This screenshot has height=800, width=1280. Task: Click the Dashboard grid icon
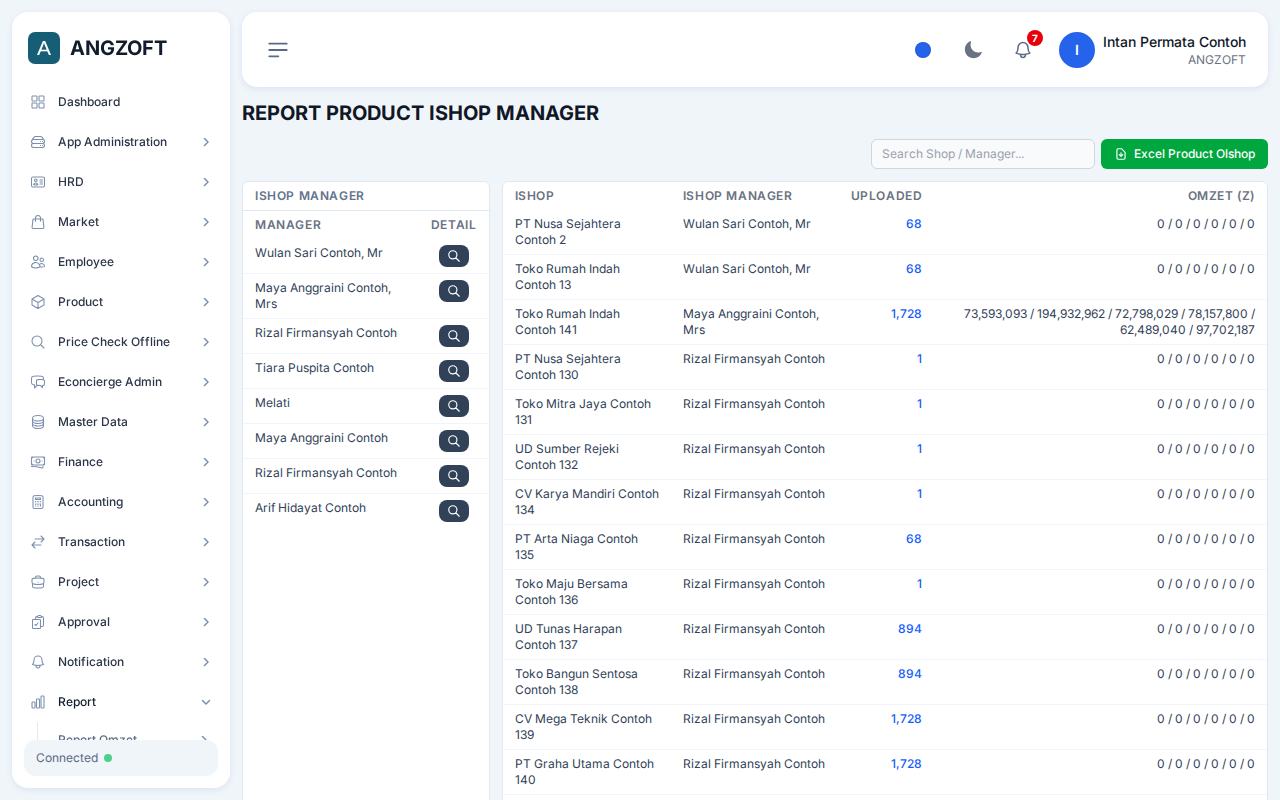point(38,102)
